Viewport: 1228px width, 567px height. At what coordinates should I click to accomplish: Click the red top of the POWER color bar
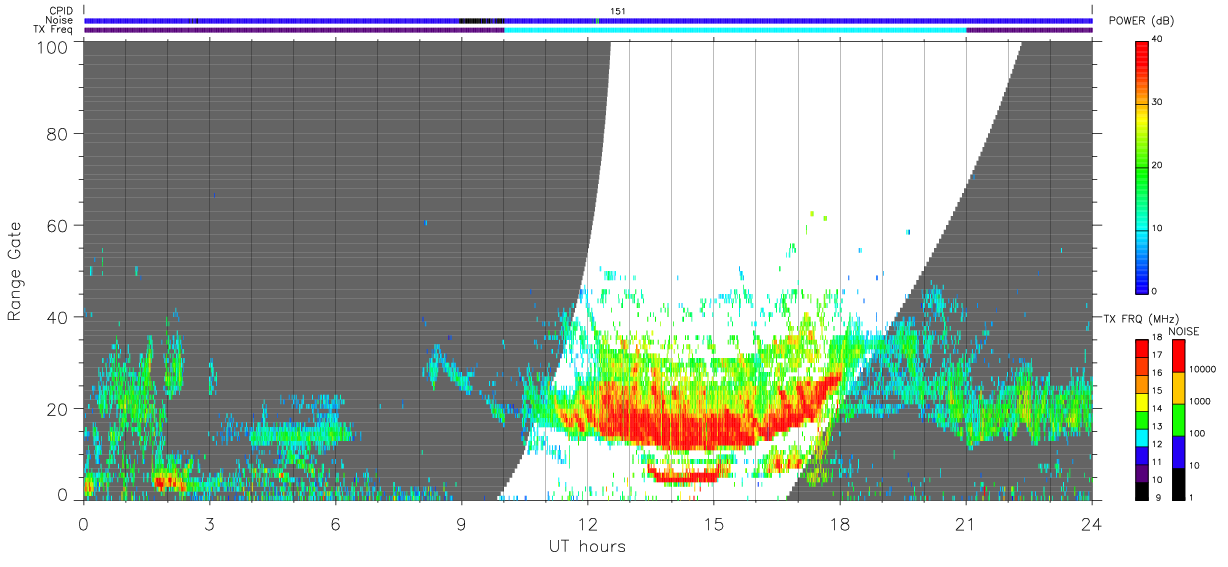click(x=1141, y=50)
